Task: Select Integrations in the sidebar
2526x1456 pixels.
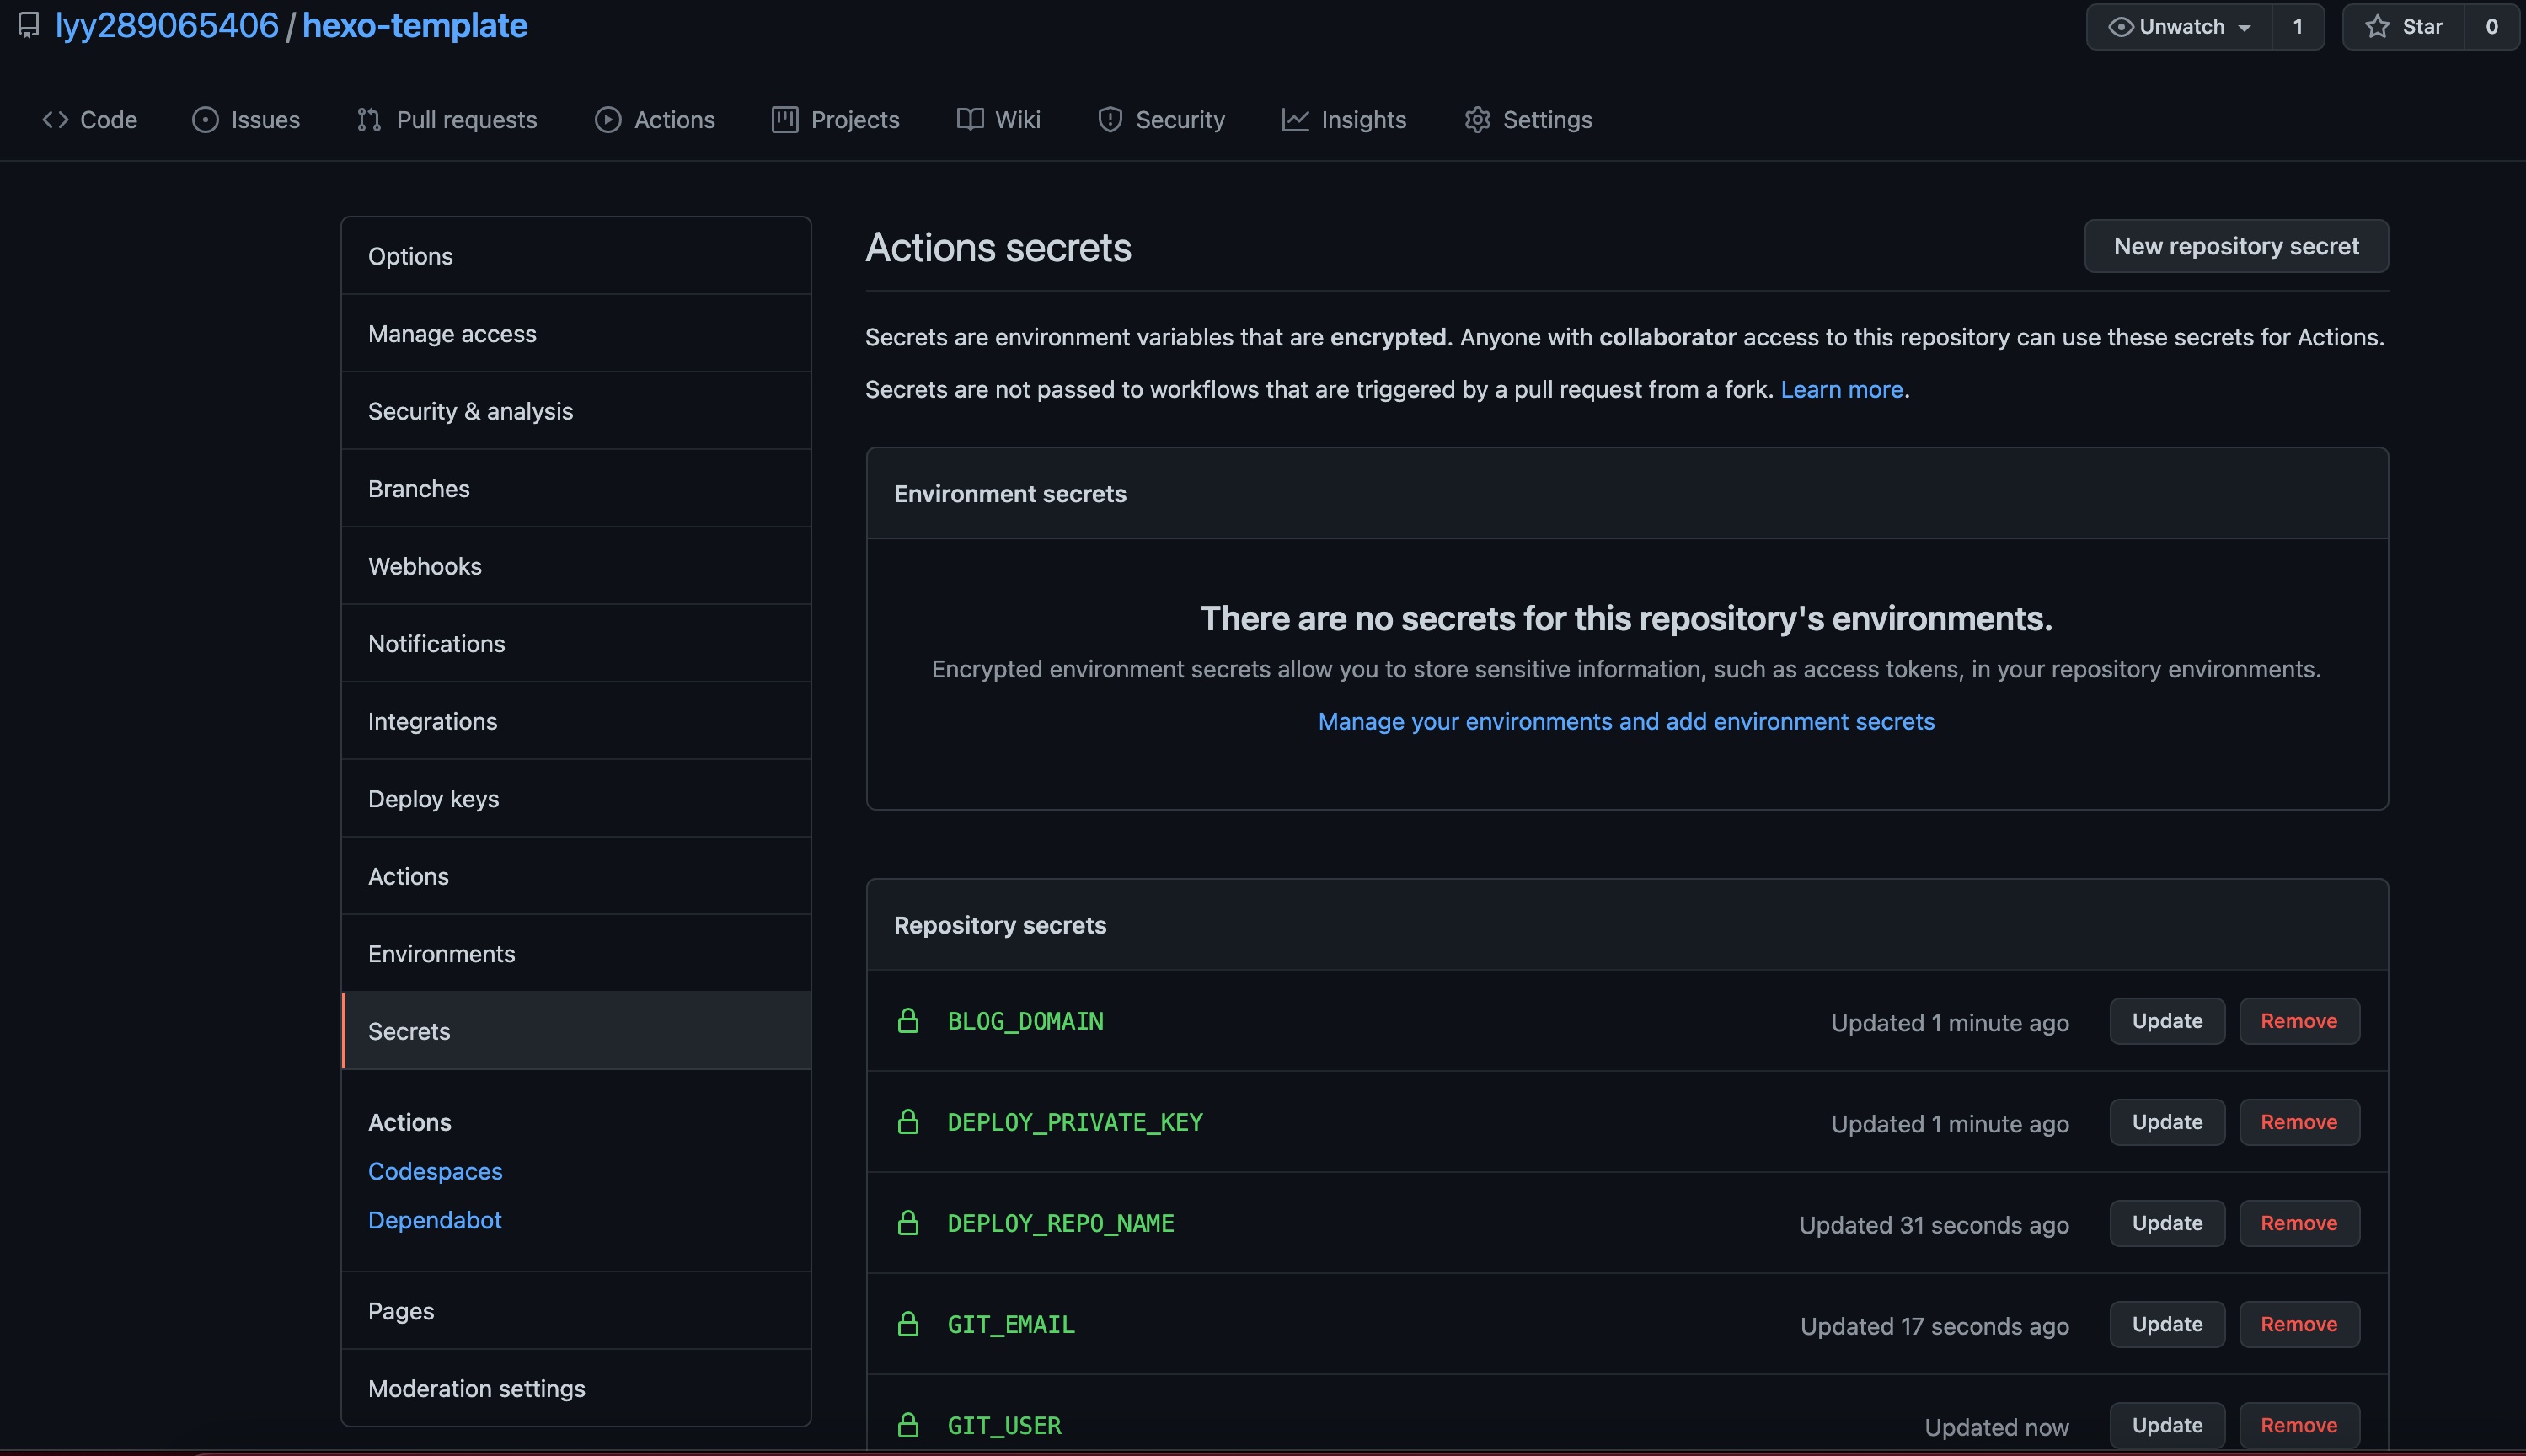Action: coord(576,721)
